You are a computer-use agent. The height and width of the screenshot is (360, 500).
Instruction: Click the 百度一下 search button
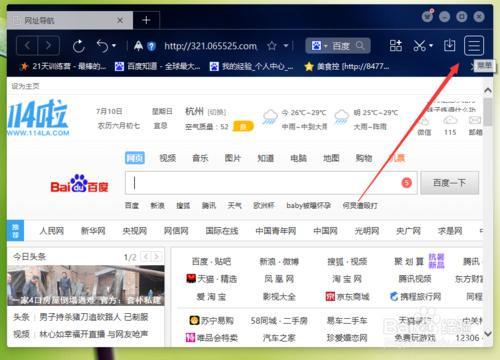449,183
